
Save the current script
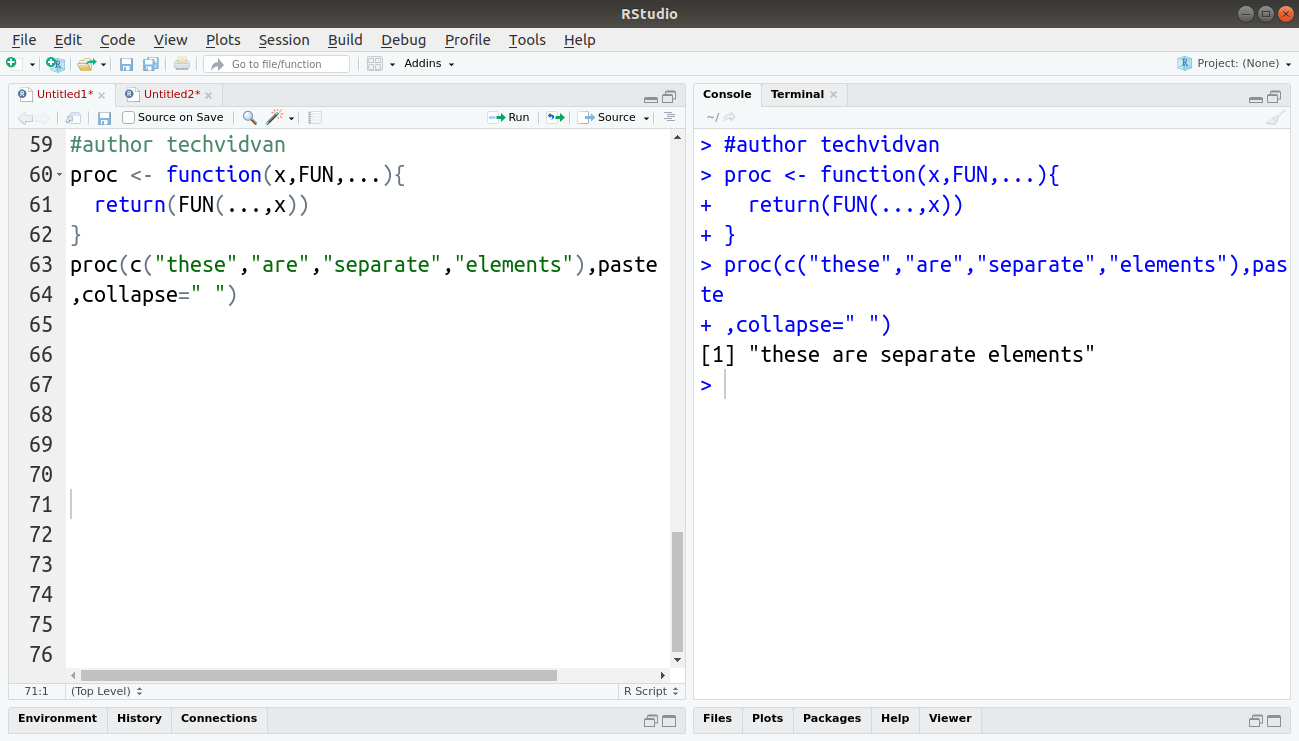coord(126,62)
